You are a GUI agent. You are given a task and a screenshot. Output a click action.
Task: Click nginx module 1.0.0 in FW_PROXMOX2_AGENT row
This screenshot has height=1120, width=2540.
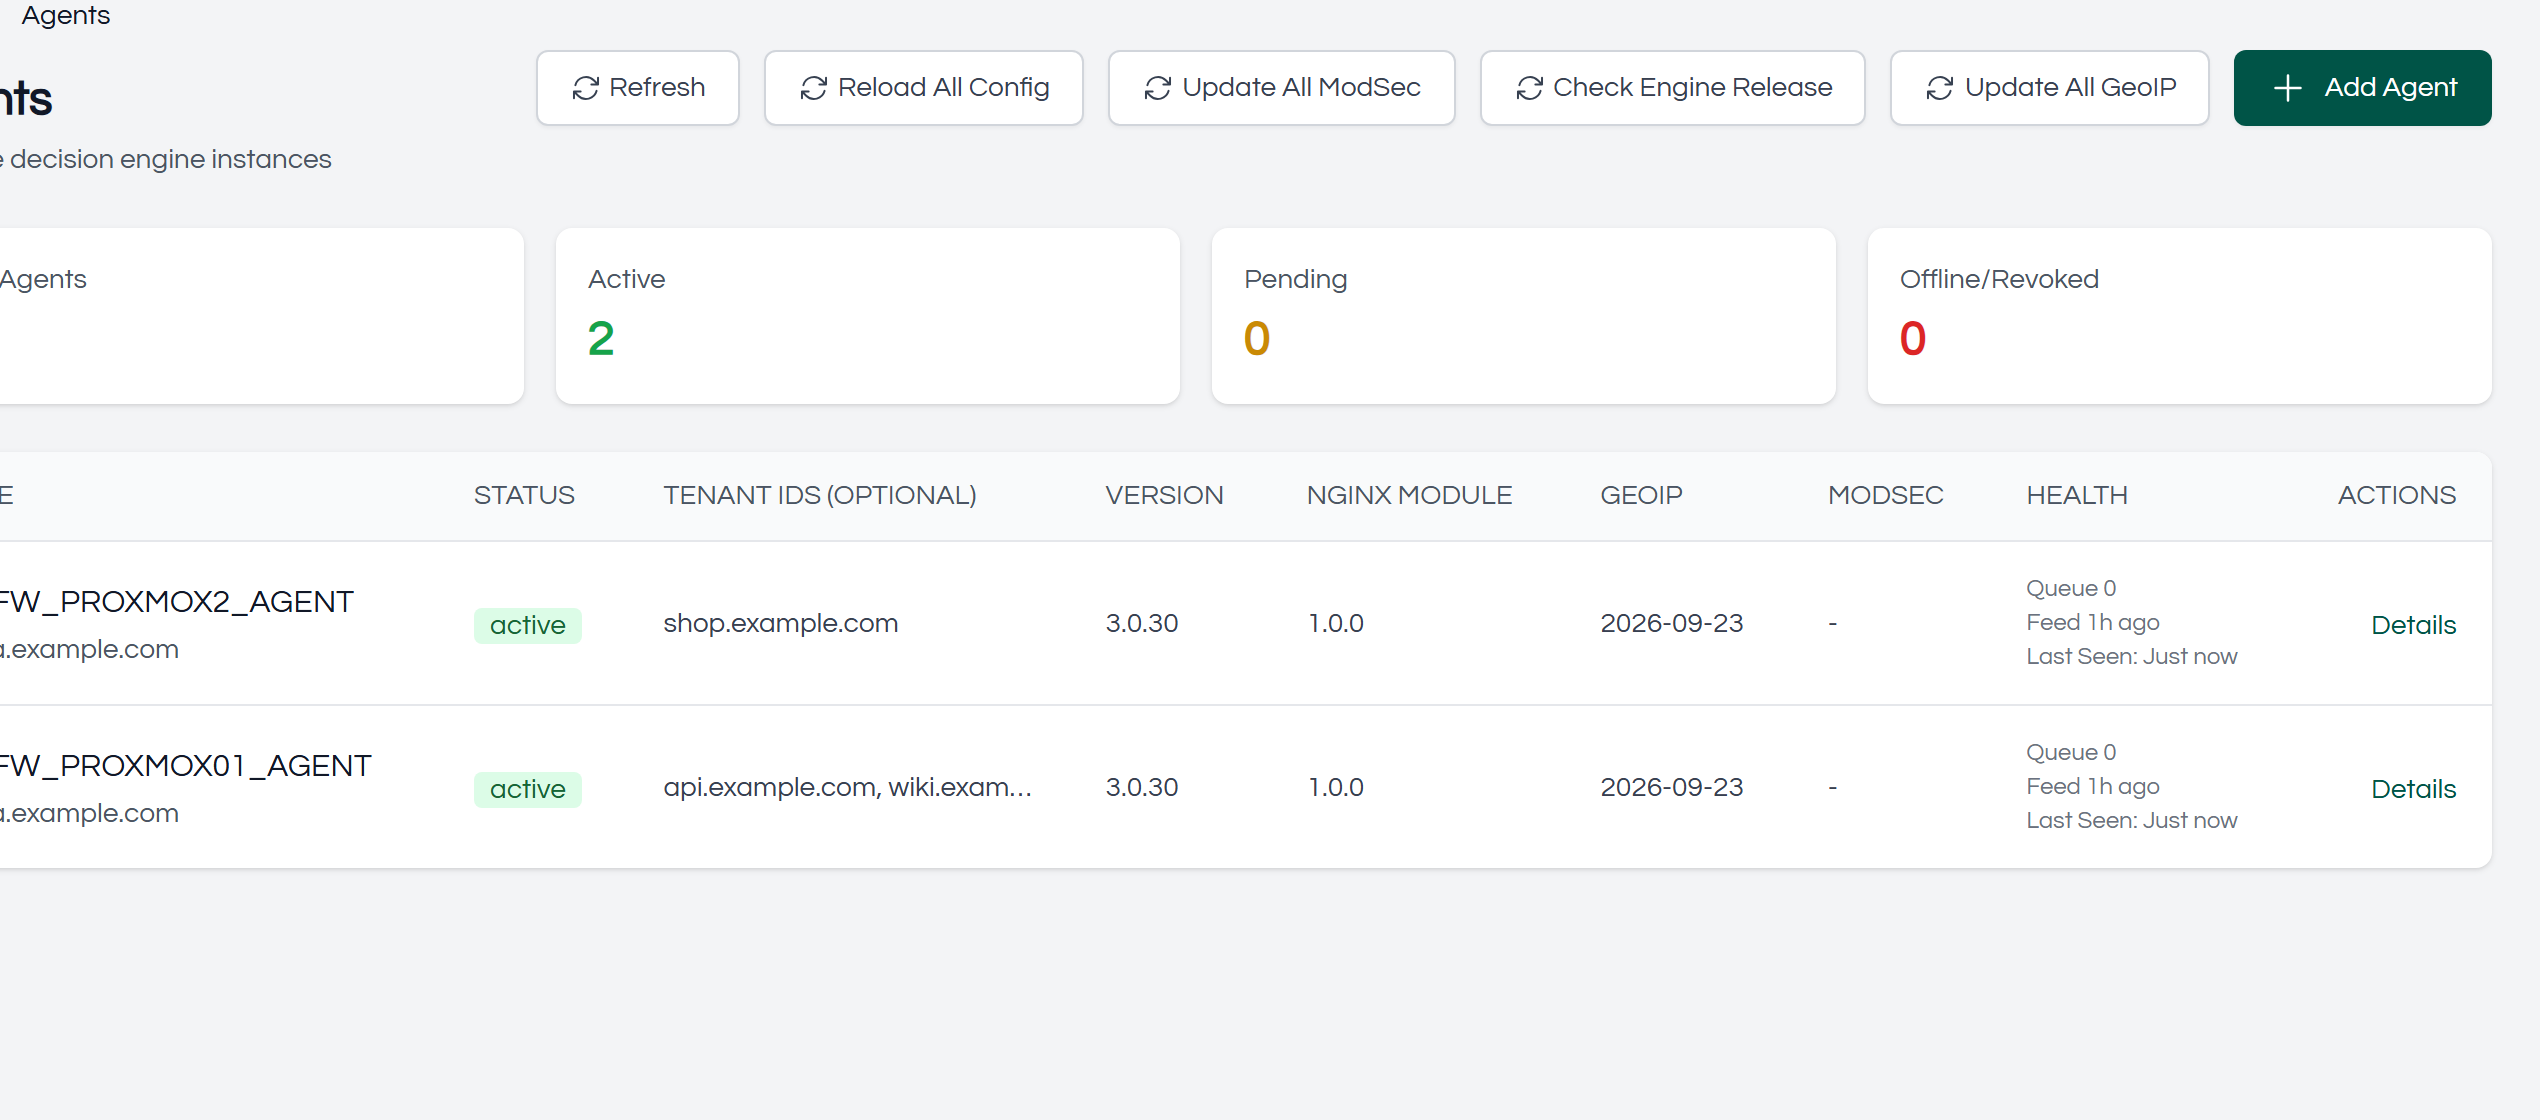point(1336,623)
